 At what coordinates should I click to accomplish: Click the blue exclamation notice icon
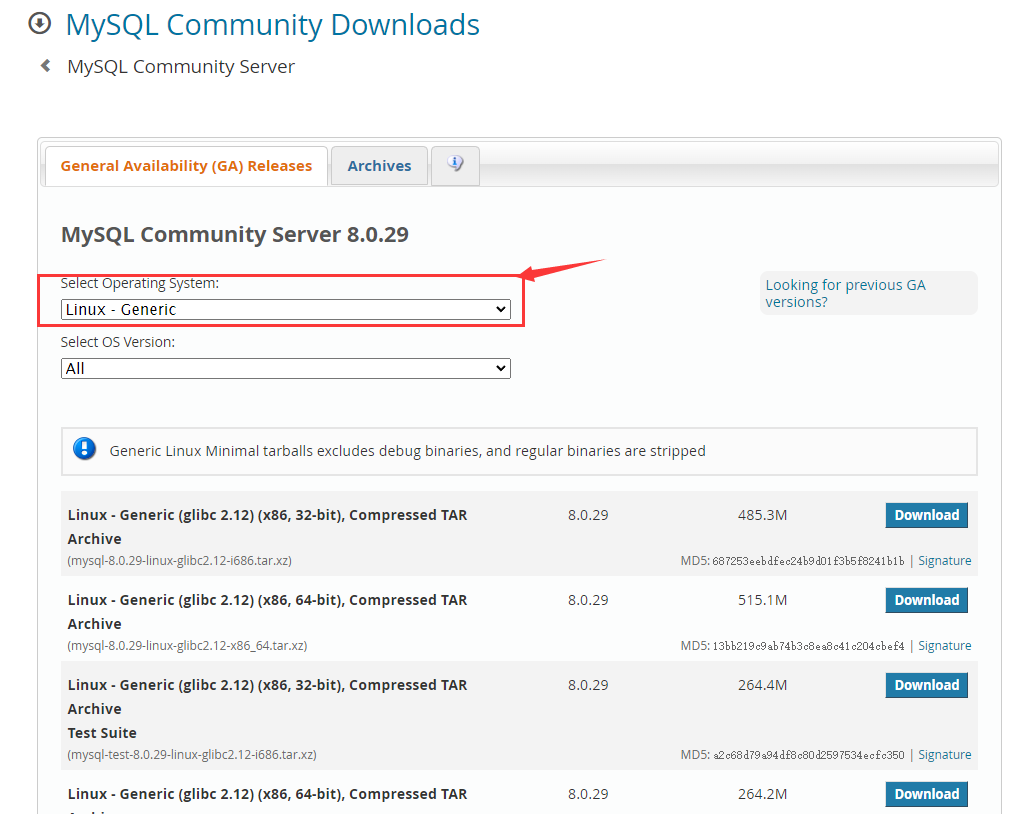click(x=84, y=449)
